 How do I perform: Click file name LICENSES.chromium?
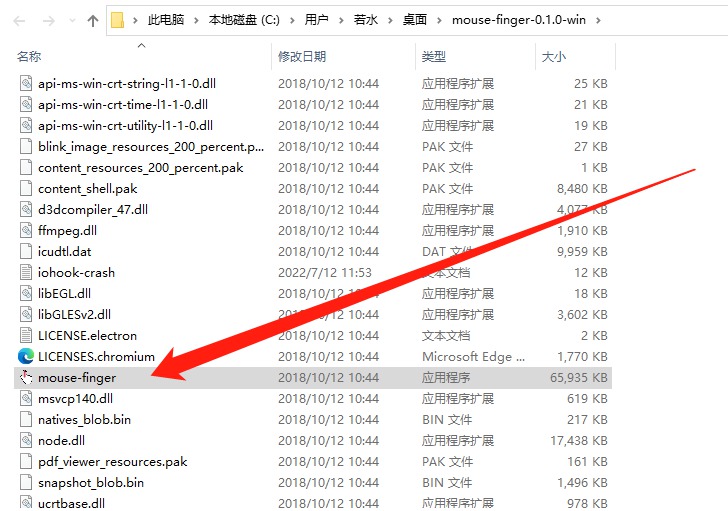click(97, 356)
